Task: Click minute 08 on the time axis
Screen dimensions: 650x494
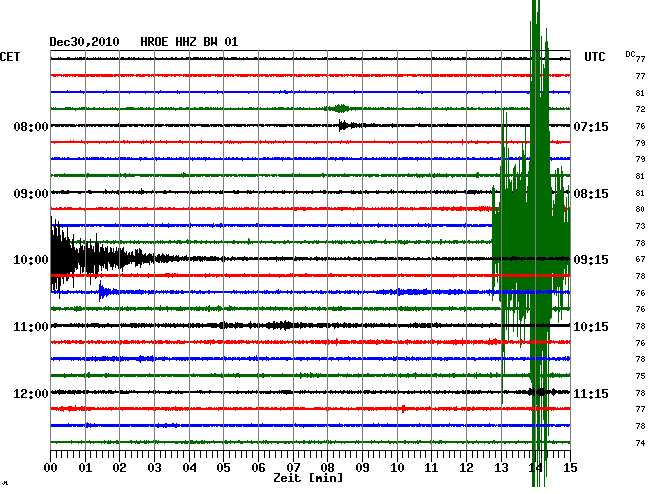Action: tap(327, 467)
